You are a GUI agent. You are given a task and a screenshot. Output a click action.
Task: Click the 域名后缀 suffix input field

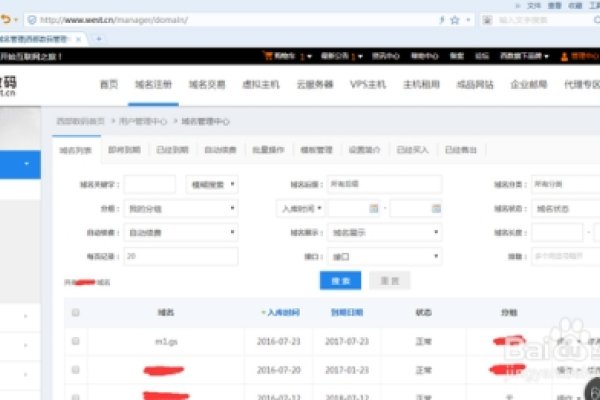[x=385, y=184]
